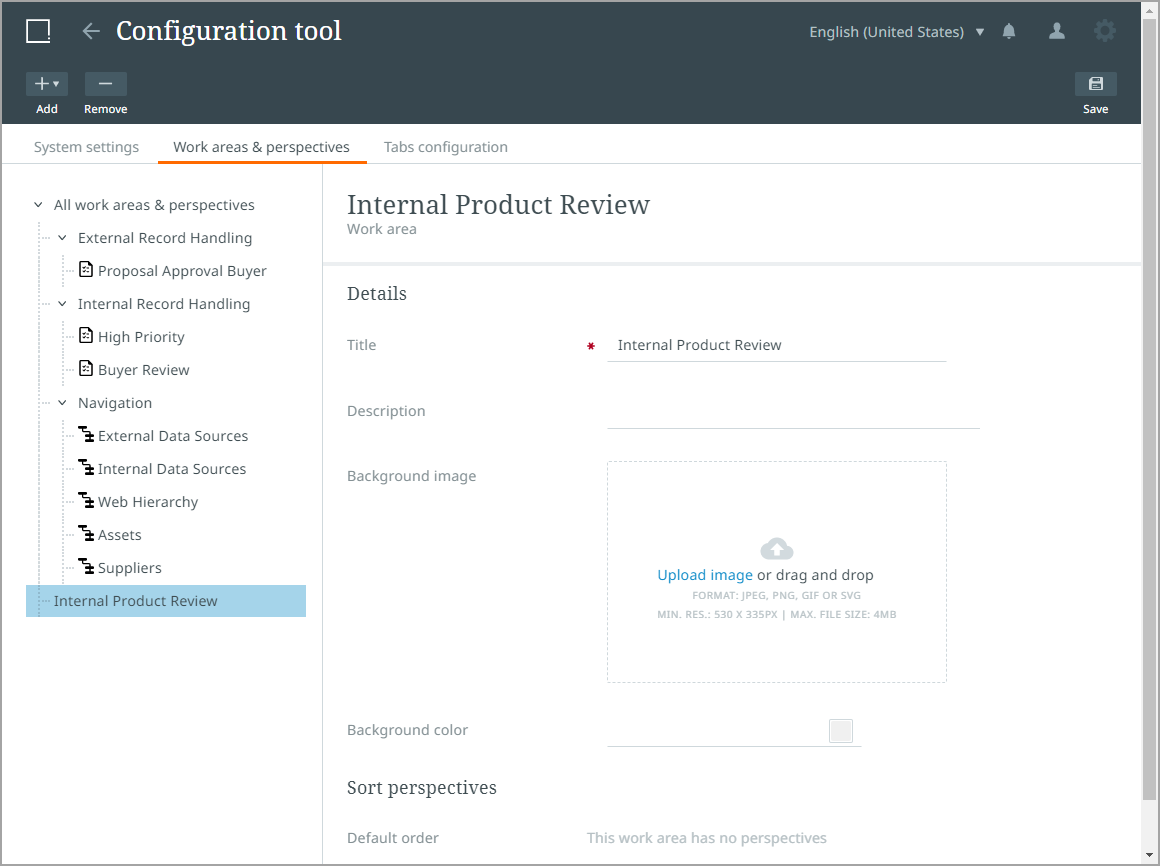Collapse the External Record Handling node
This screenshot has width=1160, height=866.
62,238
